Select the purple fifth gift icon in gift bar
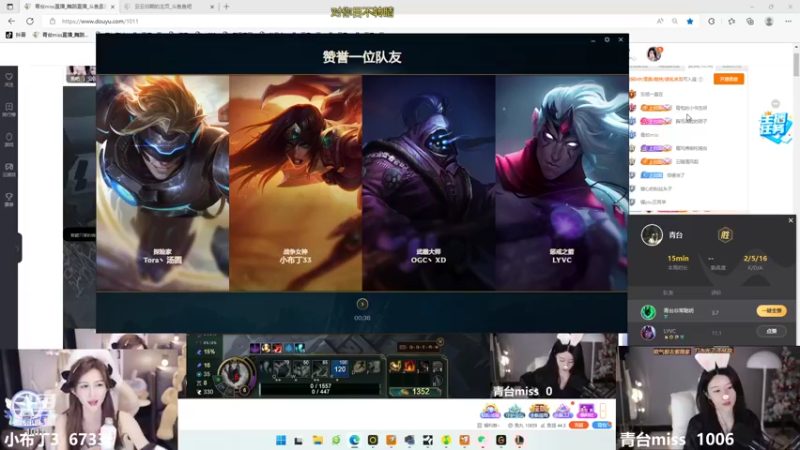The image size is (800, 450). click(x=586, y=410)
